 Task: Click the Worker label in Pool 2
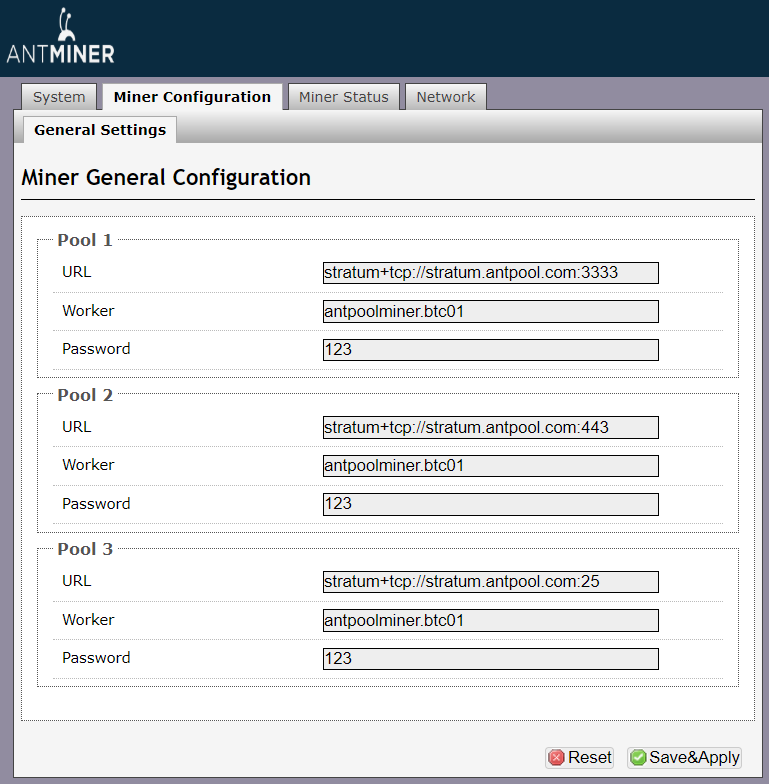[88, 465]
